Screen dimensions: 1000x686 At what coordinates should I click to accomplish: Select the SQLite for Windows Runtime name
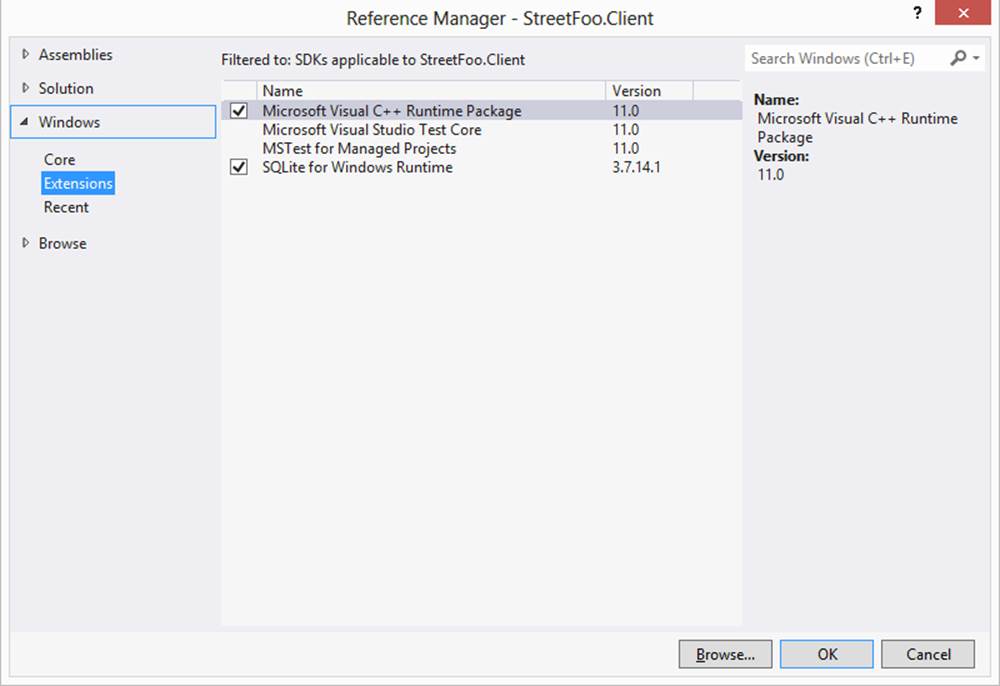(357, 167)
